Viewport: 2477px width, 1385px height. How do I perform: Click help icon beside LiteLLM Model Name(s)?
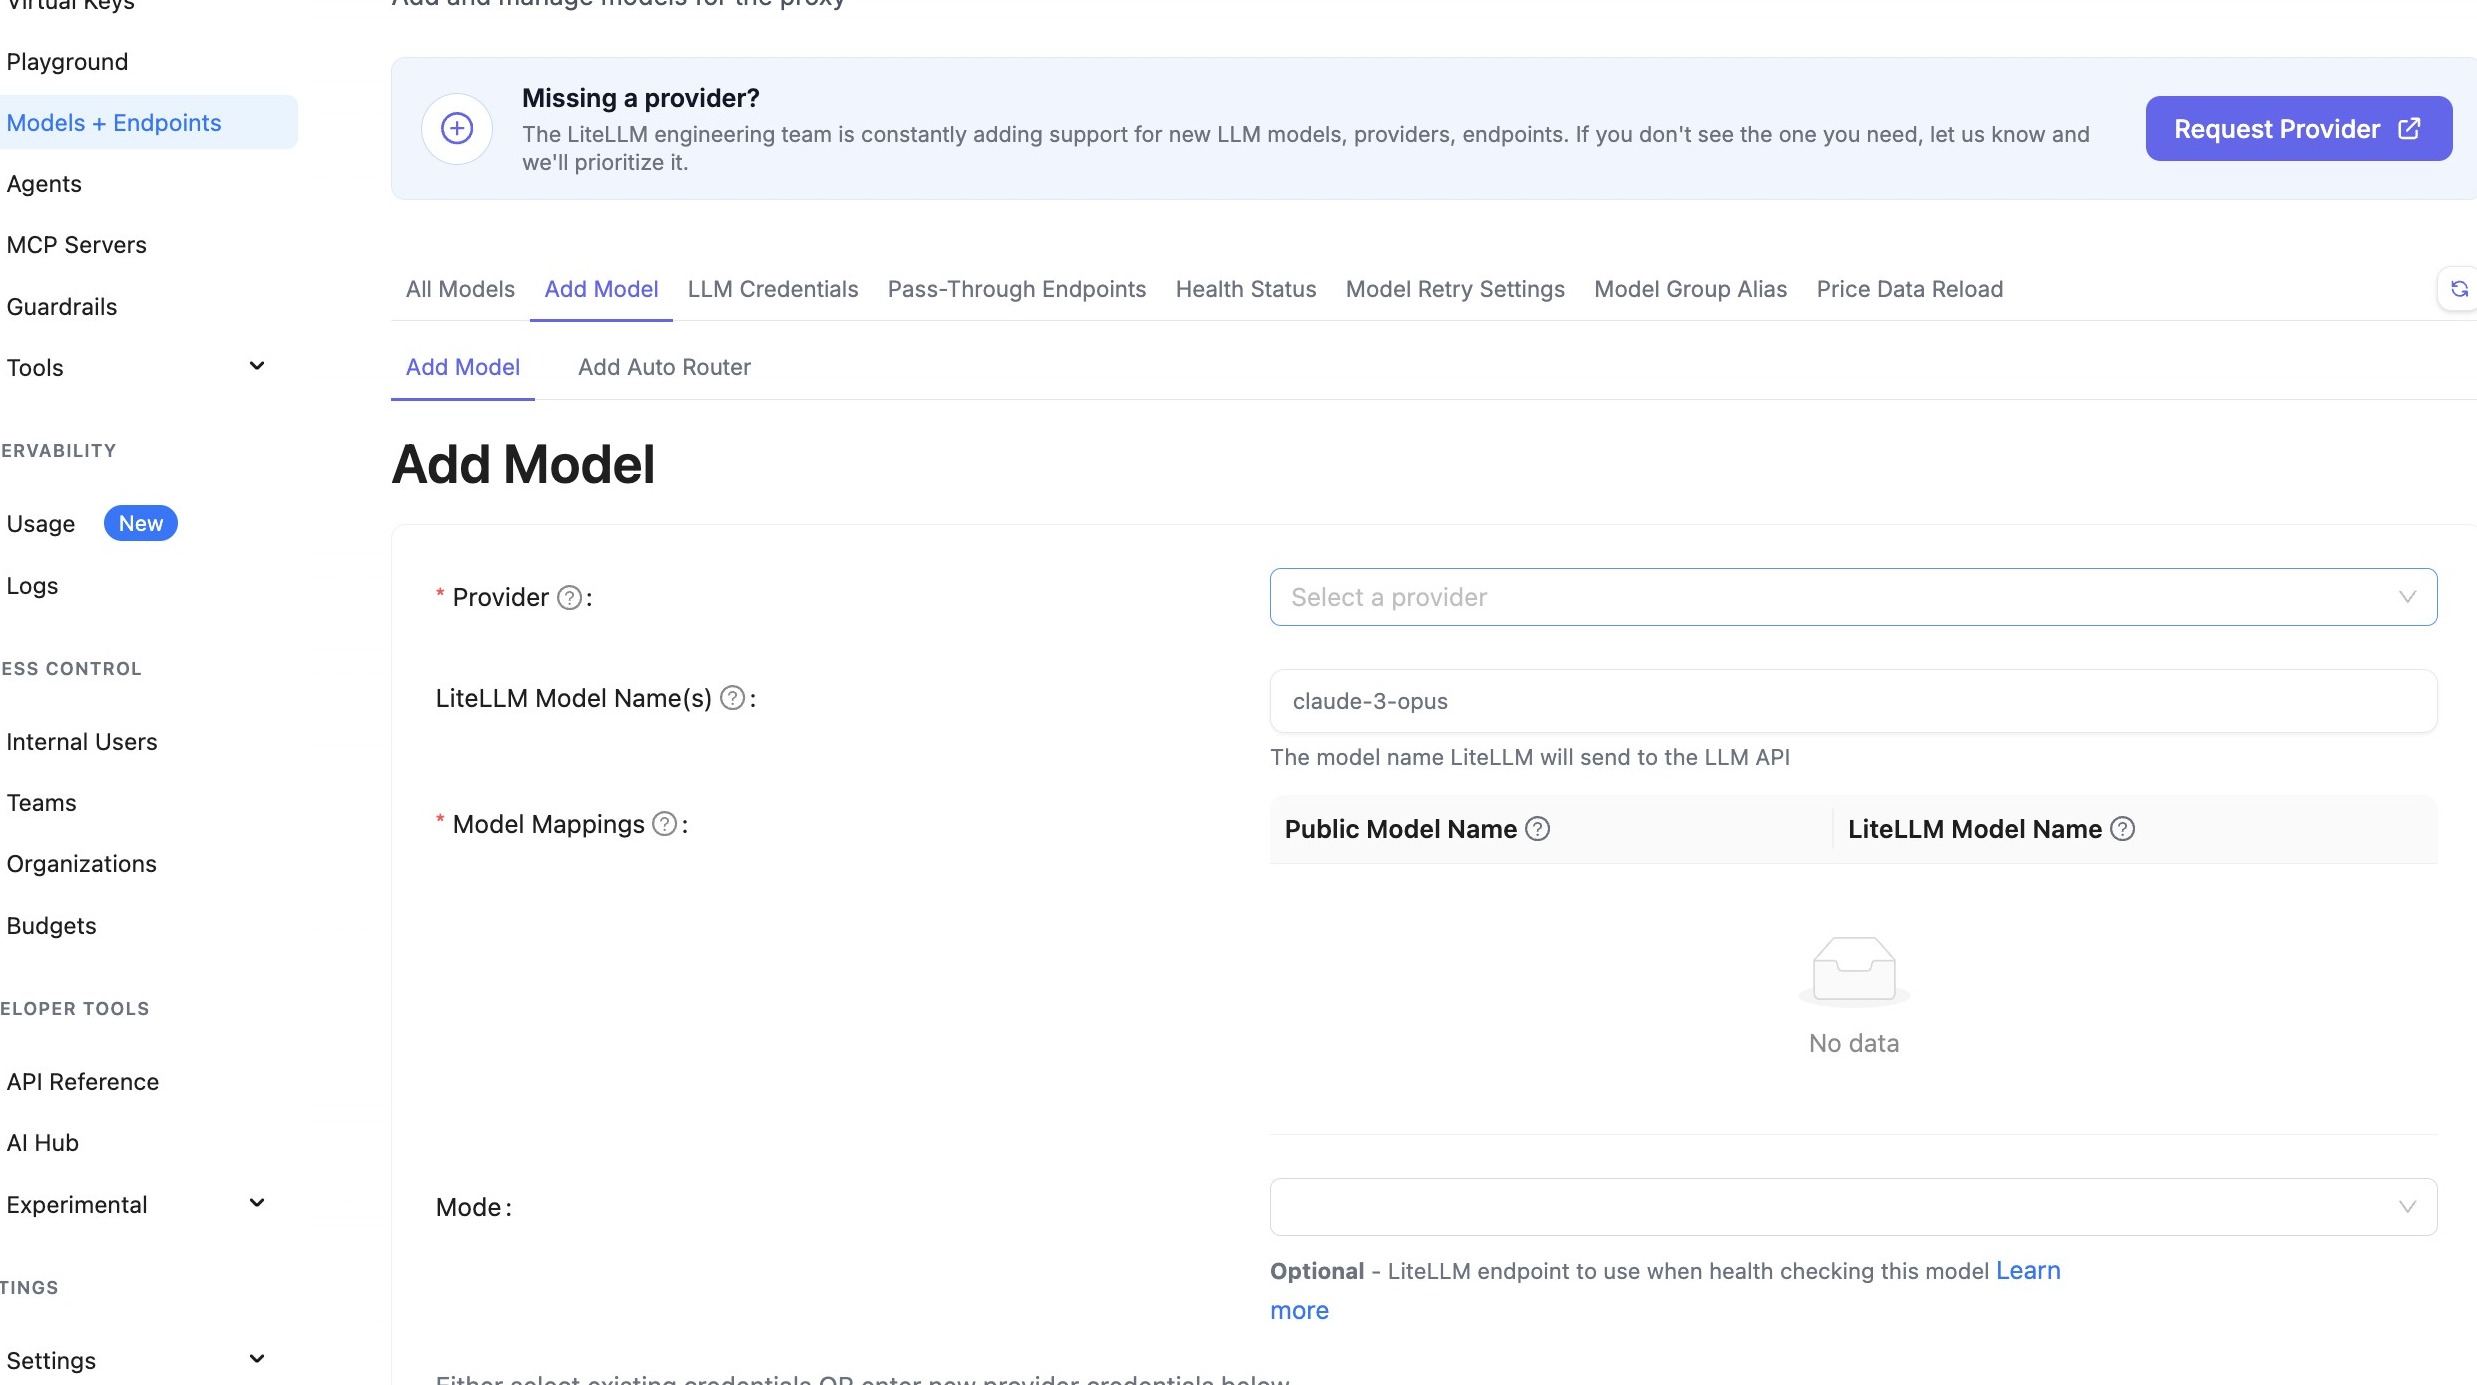point(733,698)
